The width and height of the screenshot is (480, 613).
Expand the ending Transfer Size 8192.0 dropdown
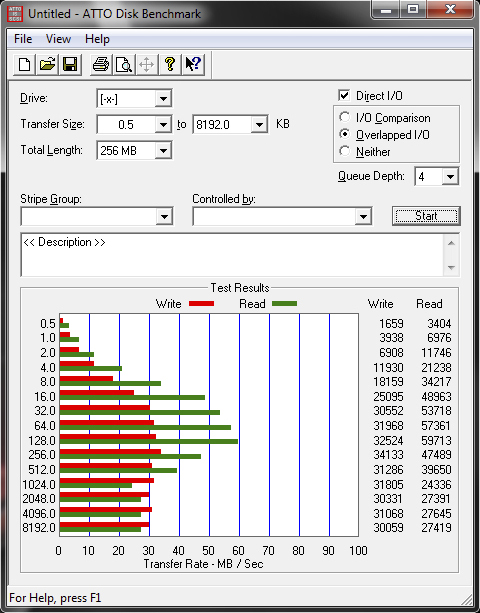point(259,125)
